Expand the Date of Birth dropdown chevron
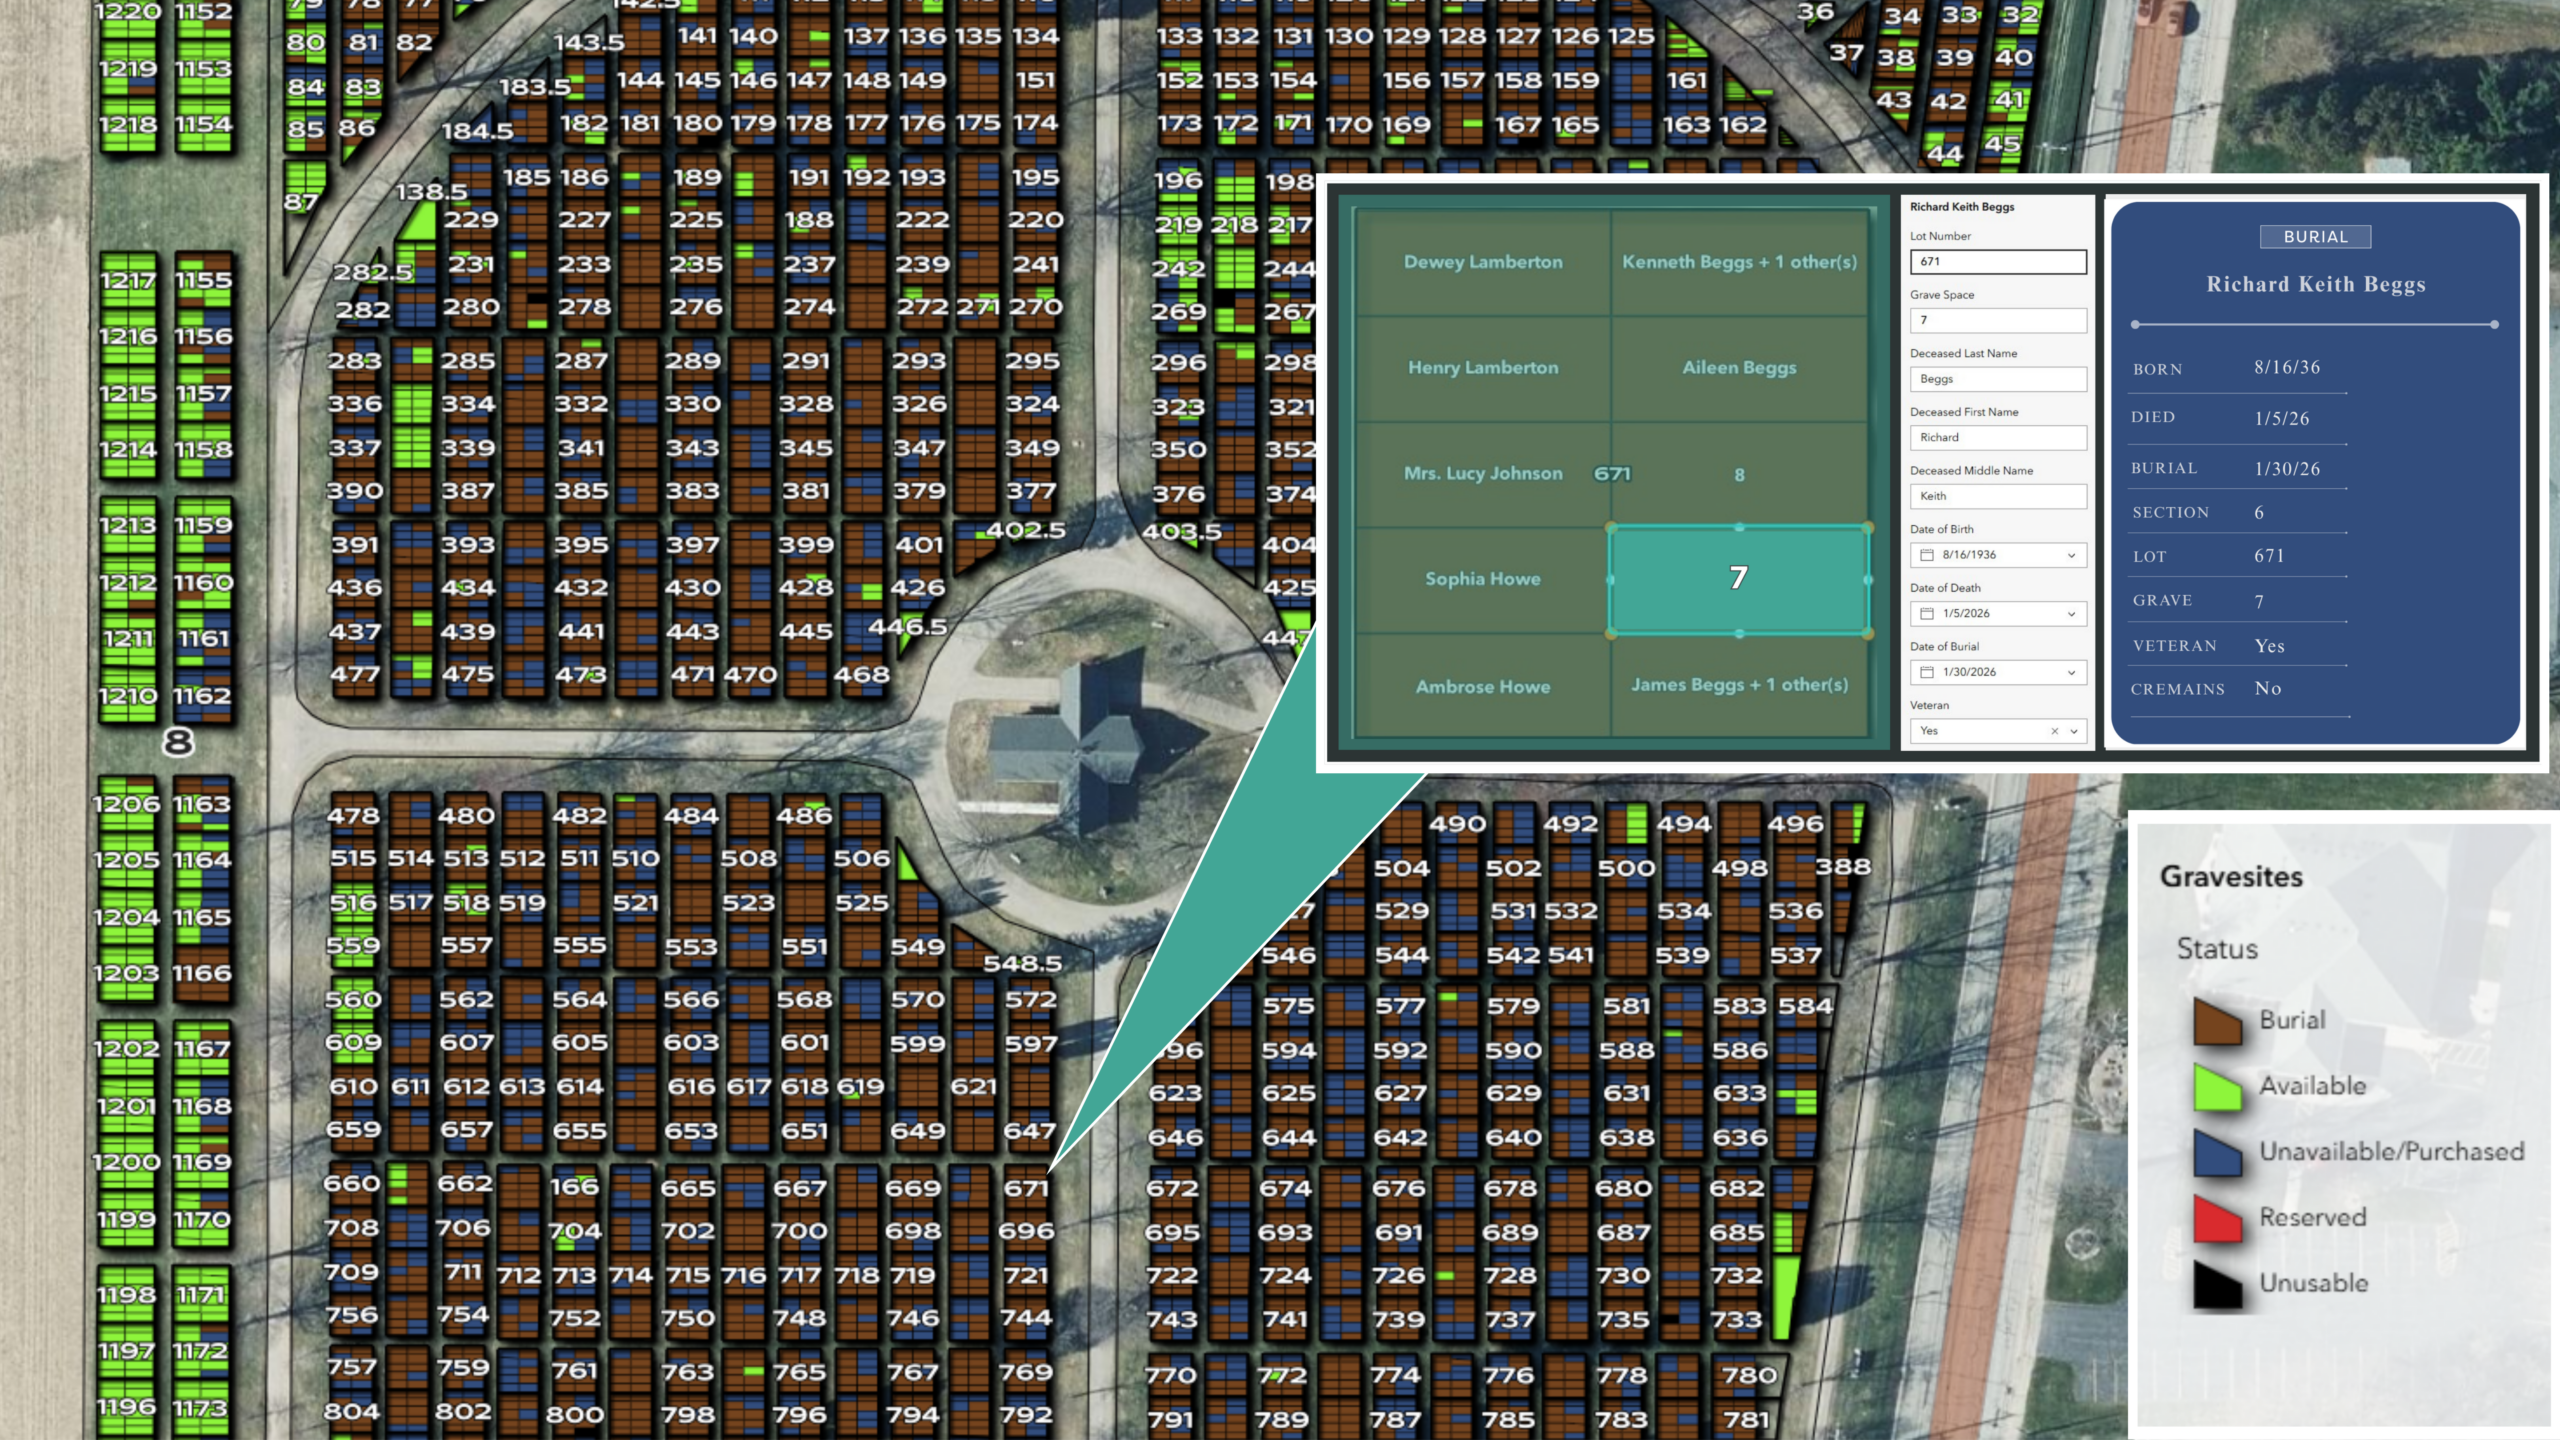Image resolution: width=2560 pixels, height=1440 pixels. tap(2071, 555)
